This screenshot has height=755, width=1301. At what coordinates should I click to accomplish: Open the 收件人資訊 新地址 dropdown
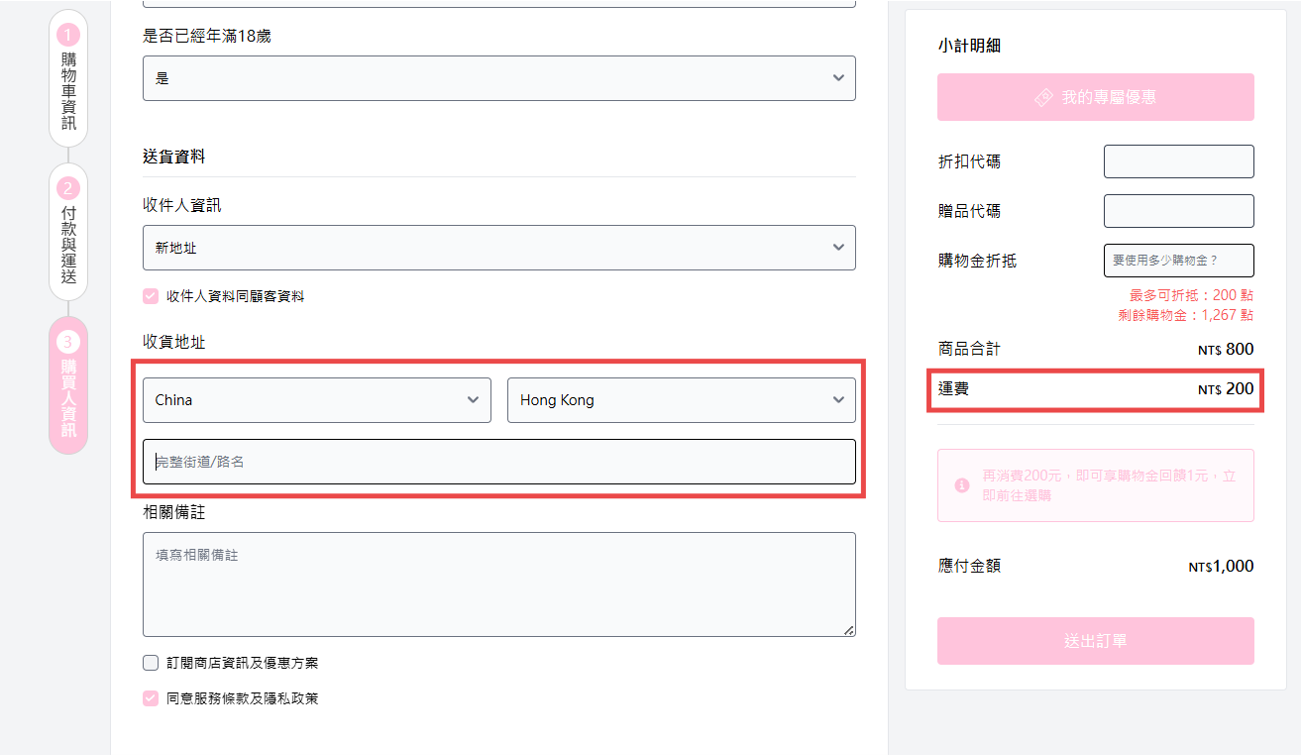coord(499,247)
